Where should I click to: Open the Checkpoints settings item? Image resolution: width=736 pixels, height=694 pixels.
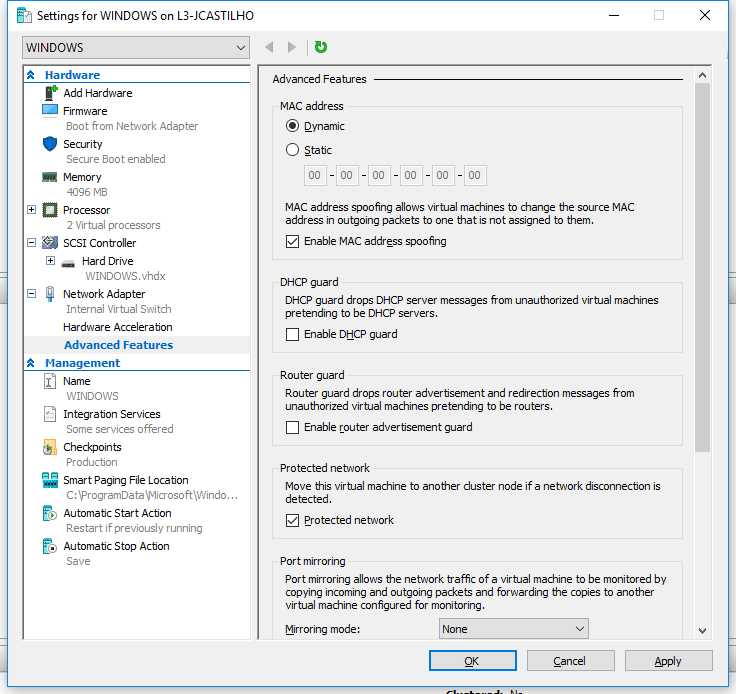tap(92, 447)
